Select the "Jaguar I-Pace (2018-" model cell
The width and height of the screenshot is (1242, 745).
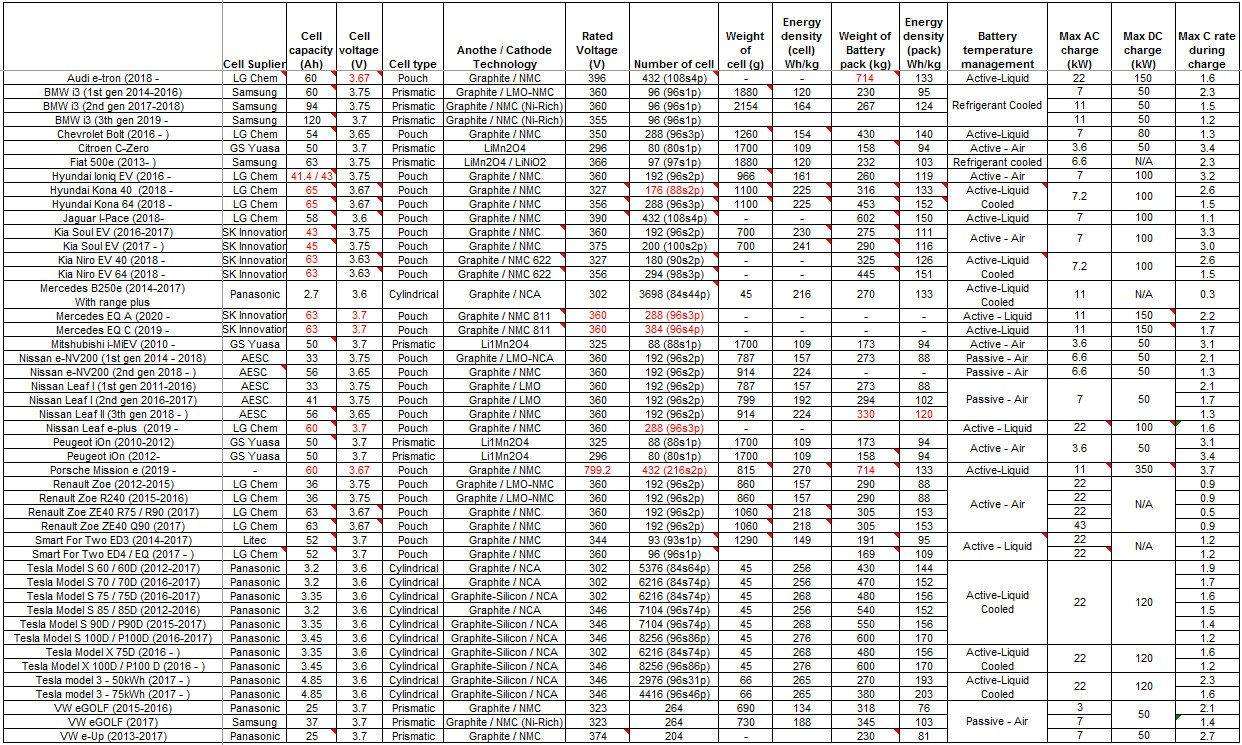point(112,218)
